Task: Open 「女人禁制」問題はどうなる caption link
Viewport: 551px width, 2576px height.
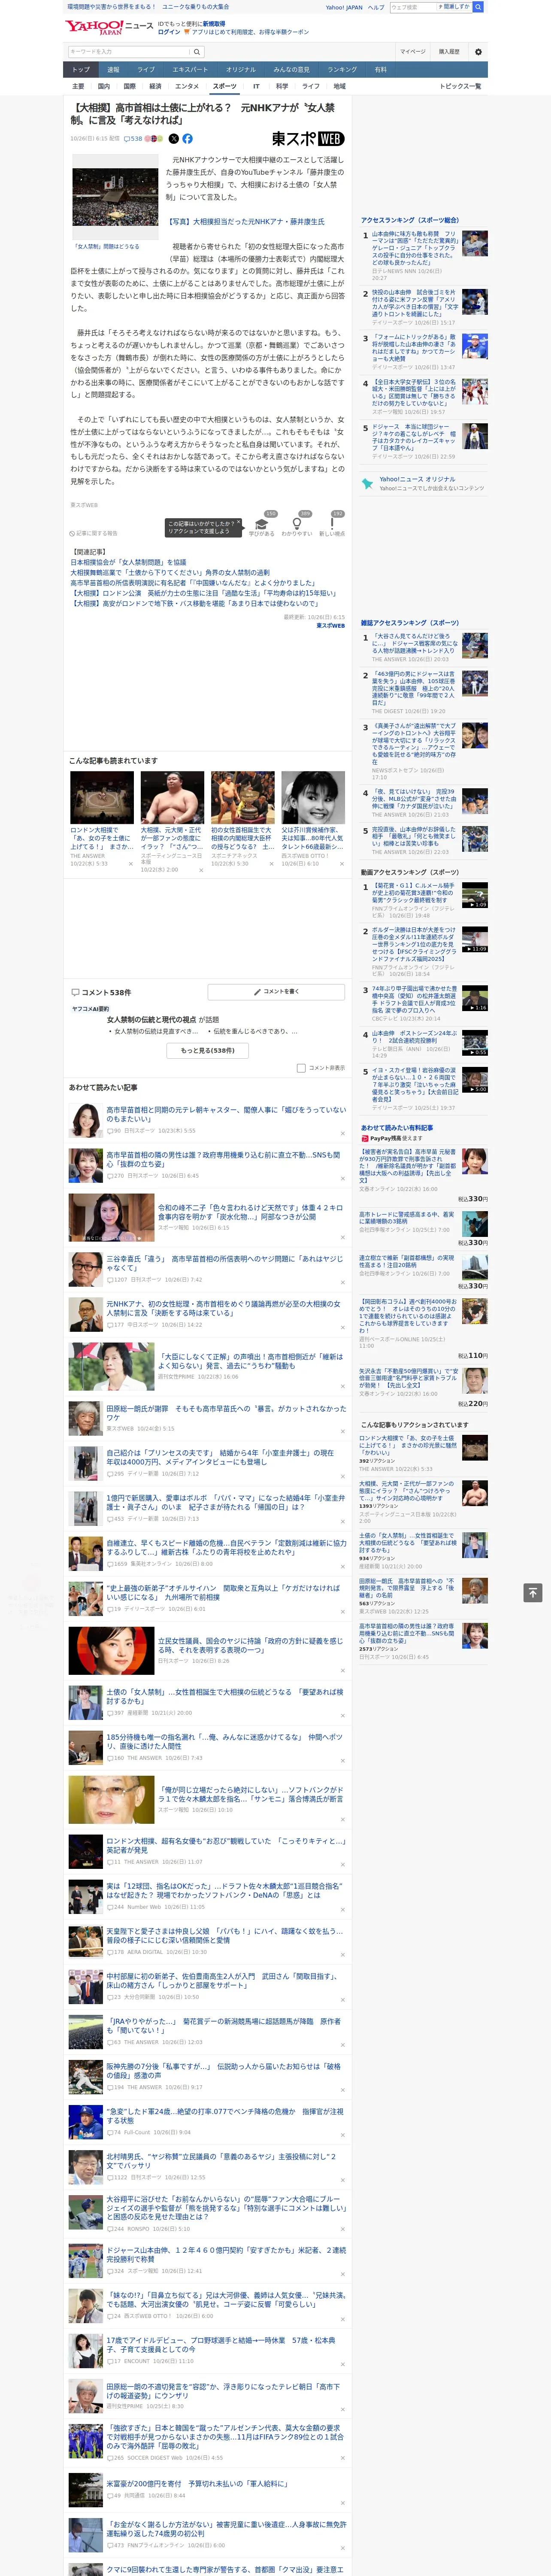Action: point(107,246)
